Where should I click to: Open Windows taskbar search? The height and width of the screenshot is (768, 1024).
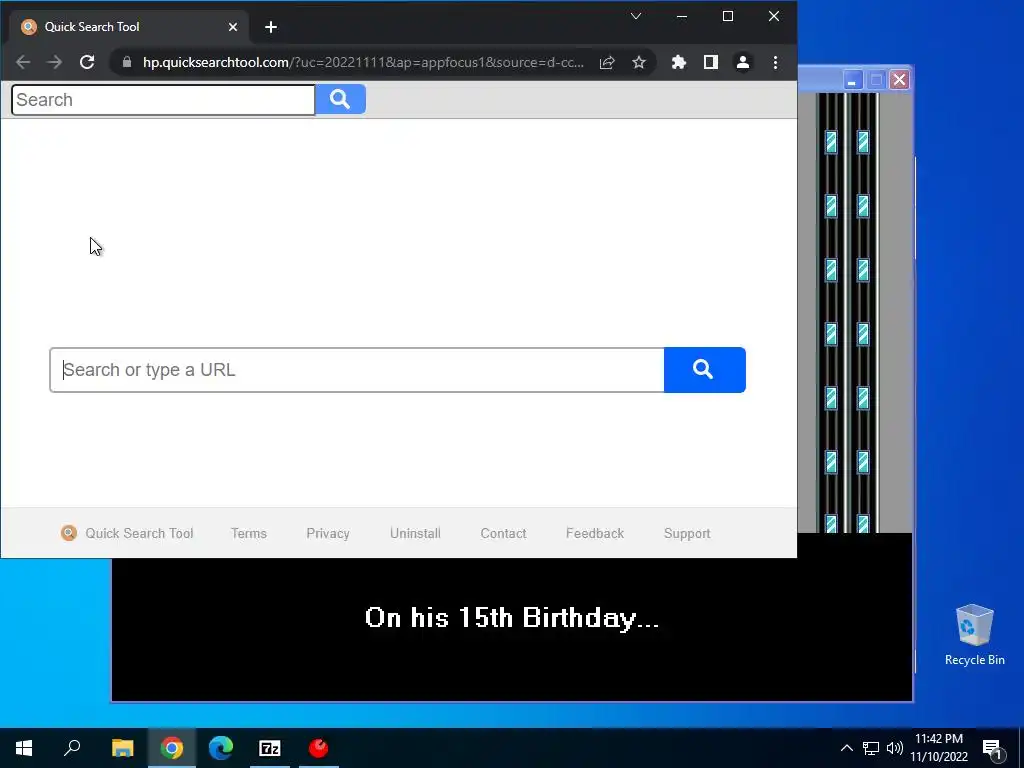pos(72,748)
